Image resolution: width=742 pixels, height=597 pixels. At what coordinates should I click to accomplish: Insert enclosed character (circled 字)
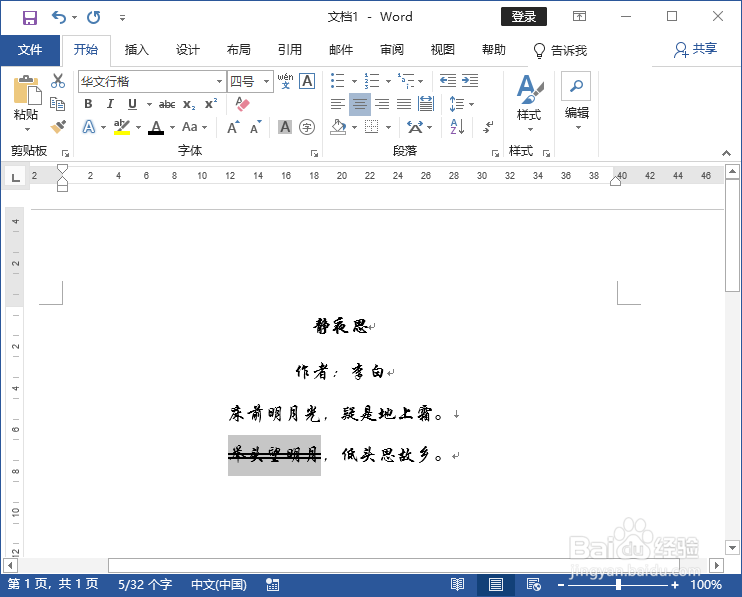click(307, 127)
